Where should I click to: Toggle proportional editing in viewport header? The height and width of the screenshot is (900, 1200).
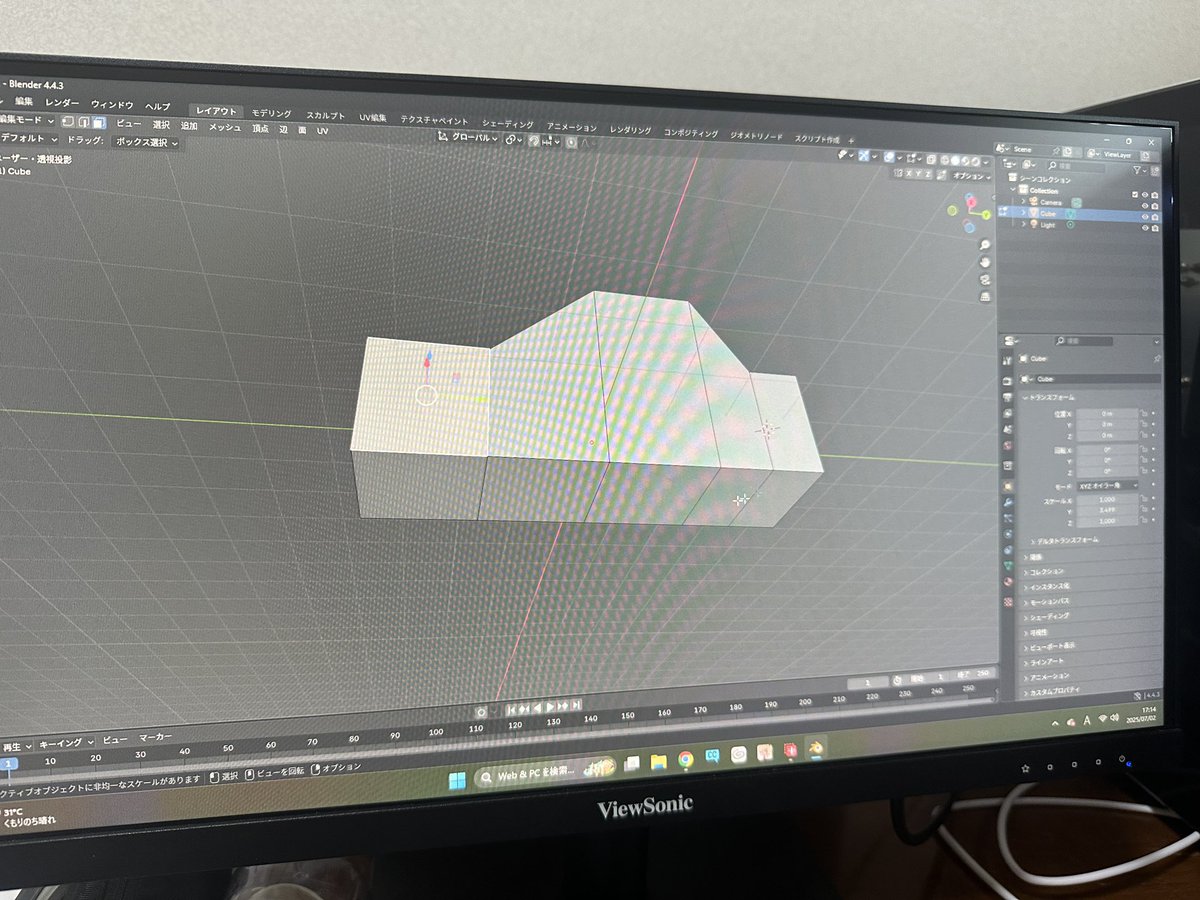pos(571,142)
